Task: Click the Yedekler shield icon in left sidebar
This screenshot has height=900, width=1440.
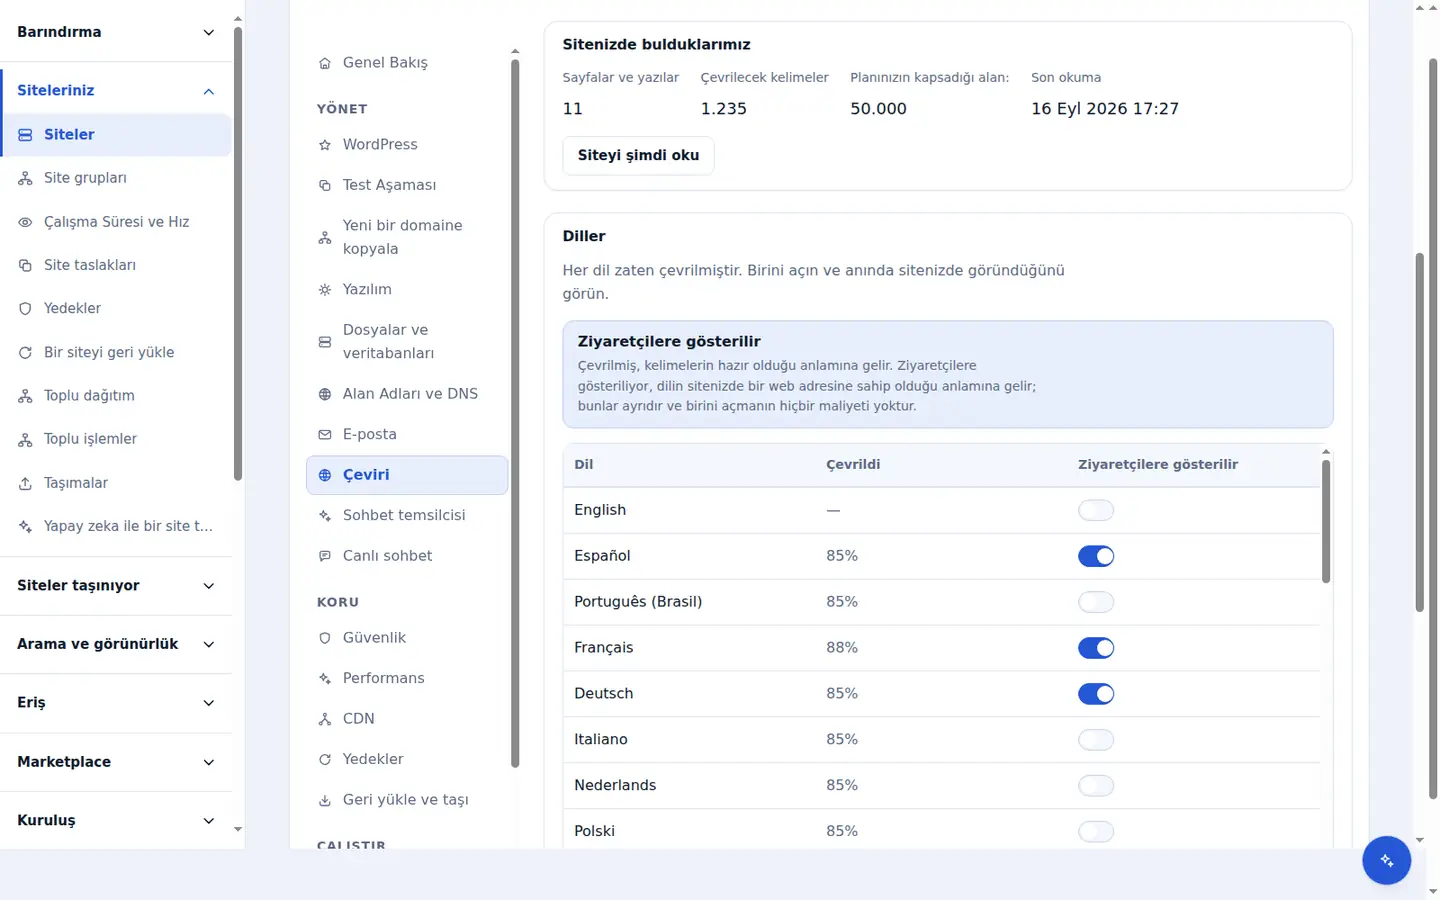Action: click(x=25, y=309)
